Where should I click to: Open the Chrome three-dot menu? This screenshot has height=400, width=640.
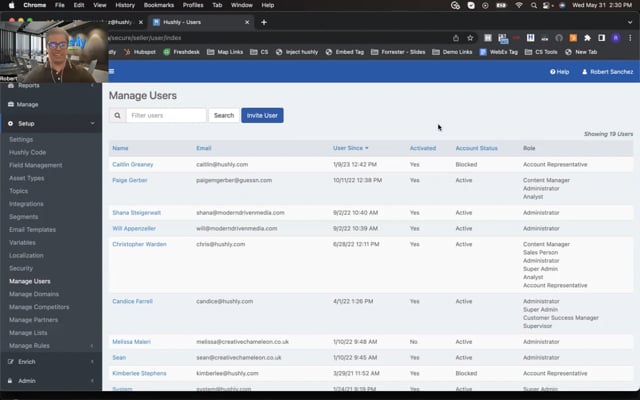[629, 38]
